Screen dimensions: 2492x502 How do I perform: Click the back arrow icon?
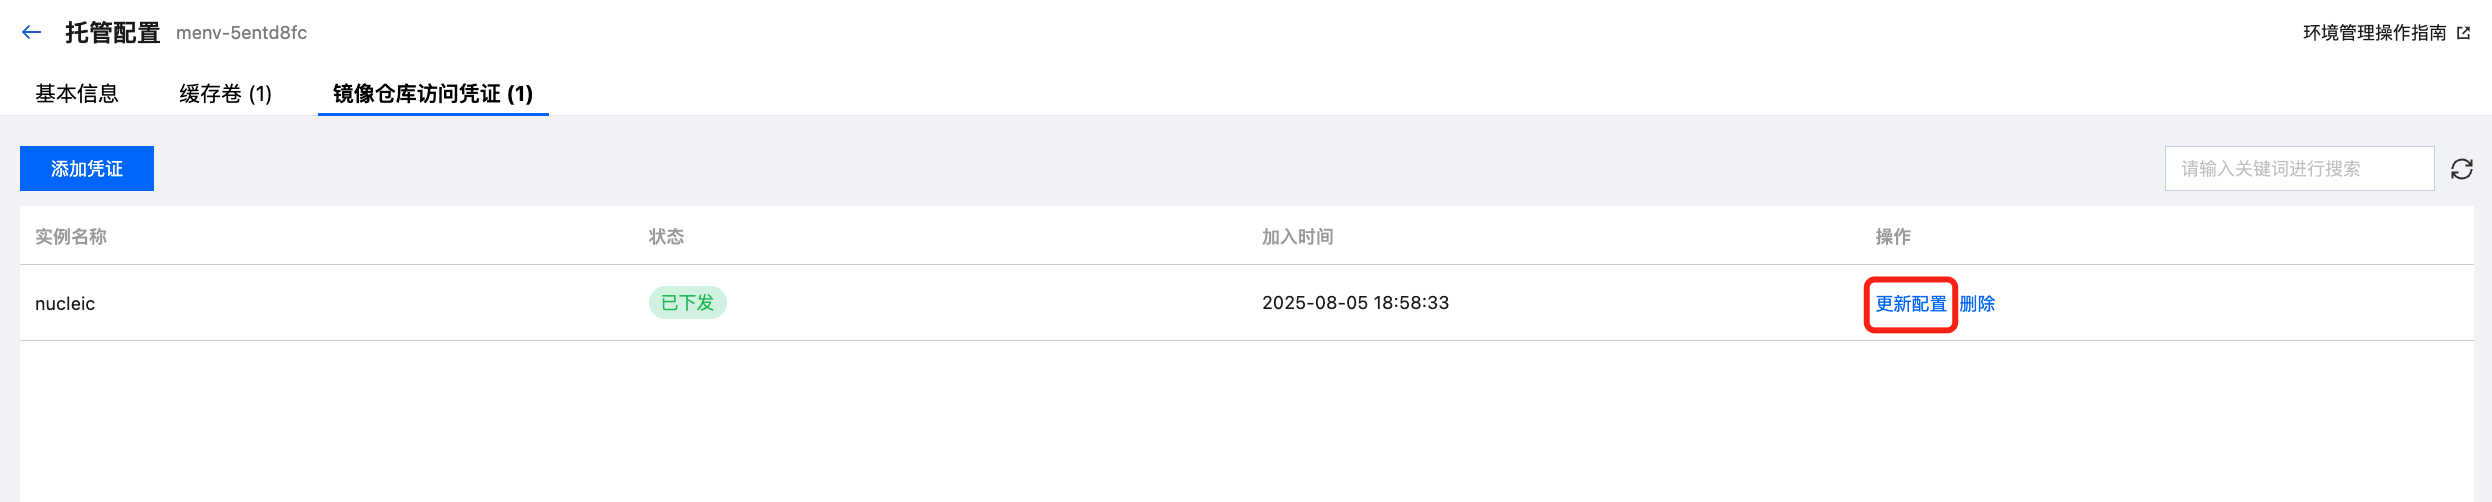31,33
